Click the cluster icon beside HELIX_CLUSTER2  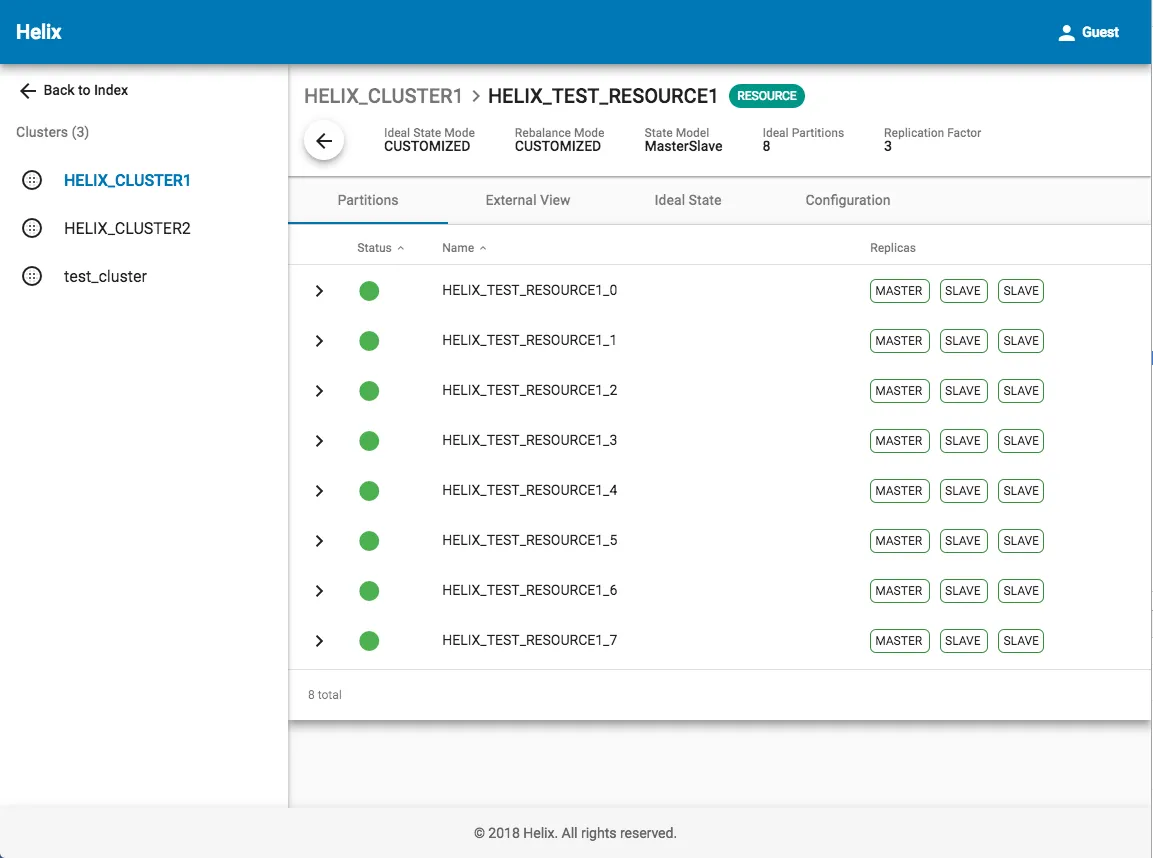[32, 228]
